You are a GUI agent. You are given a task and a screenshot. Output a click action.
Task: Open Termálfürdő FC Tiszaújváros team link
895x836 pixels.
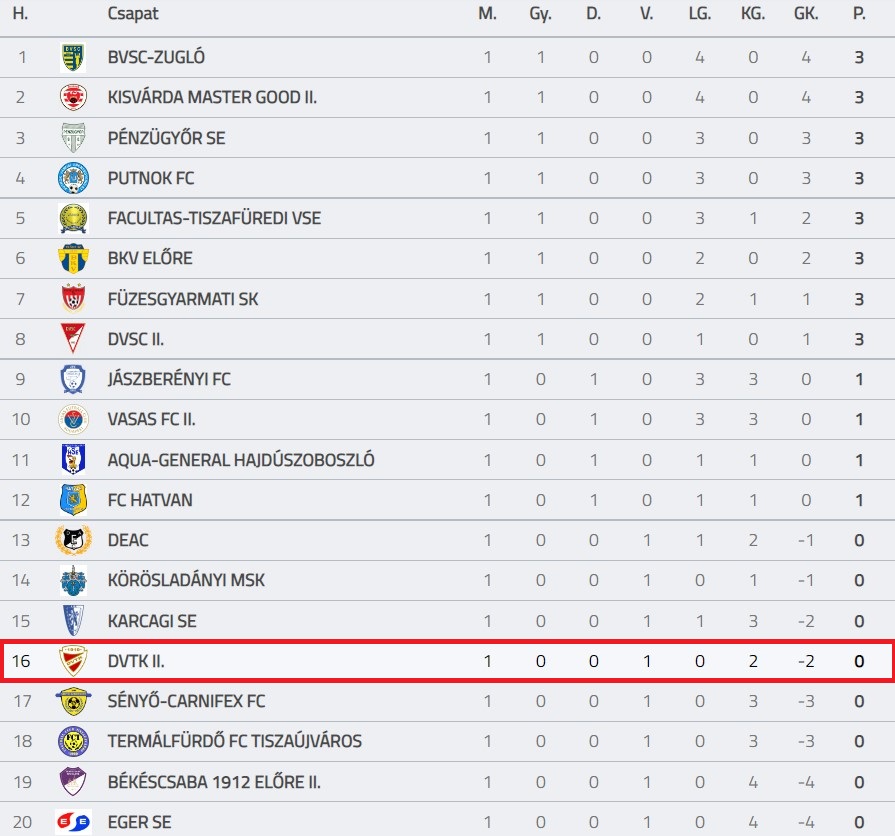tap(235, 741)
